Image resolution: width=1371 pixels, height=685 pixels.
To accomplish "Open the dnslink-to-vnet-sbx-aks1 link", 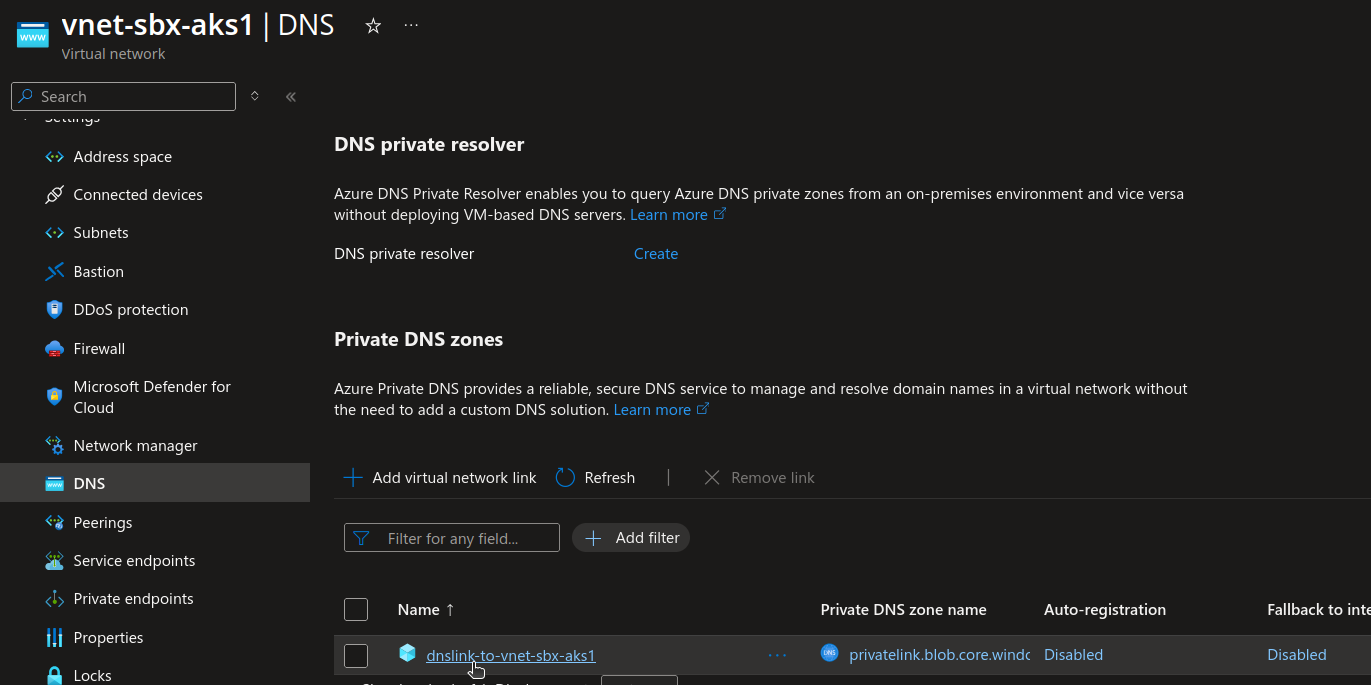I will pyautogui.click(x=511, y=656).
